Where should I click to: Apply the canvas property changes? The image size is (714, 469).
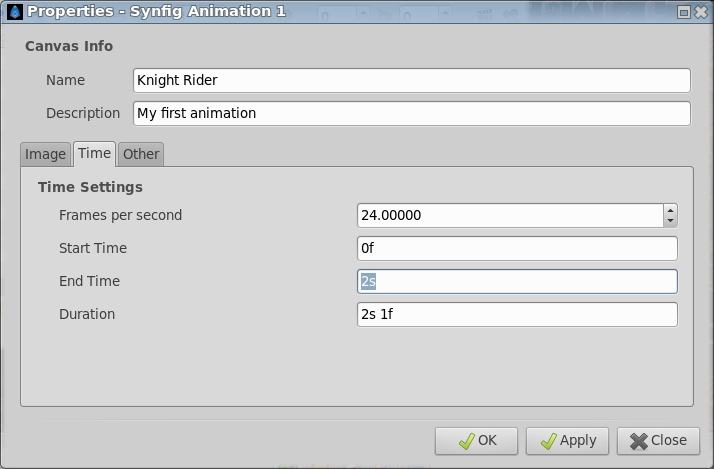click(567, 441)
